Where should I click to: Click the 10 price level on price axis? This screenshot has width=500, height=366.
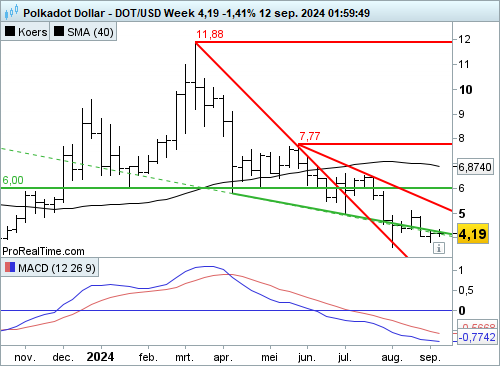tap(466, 89)
